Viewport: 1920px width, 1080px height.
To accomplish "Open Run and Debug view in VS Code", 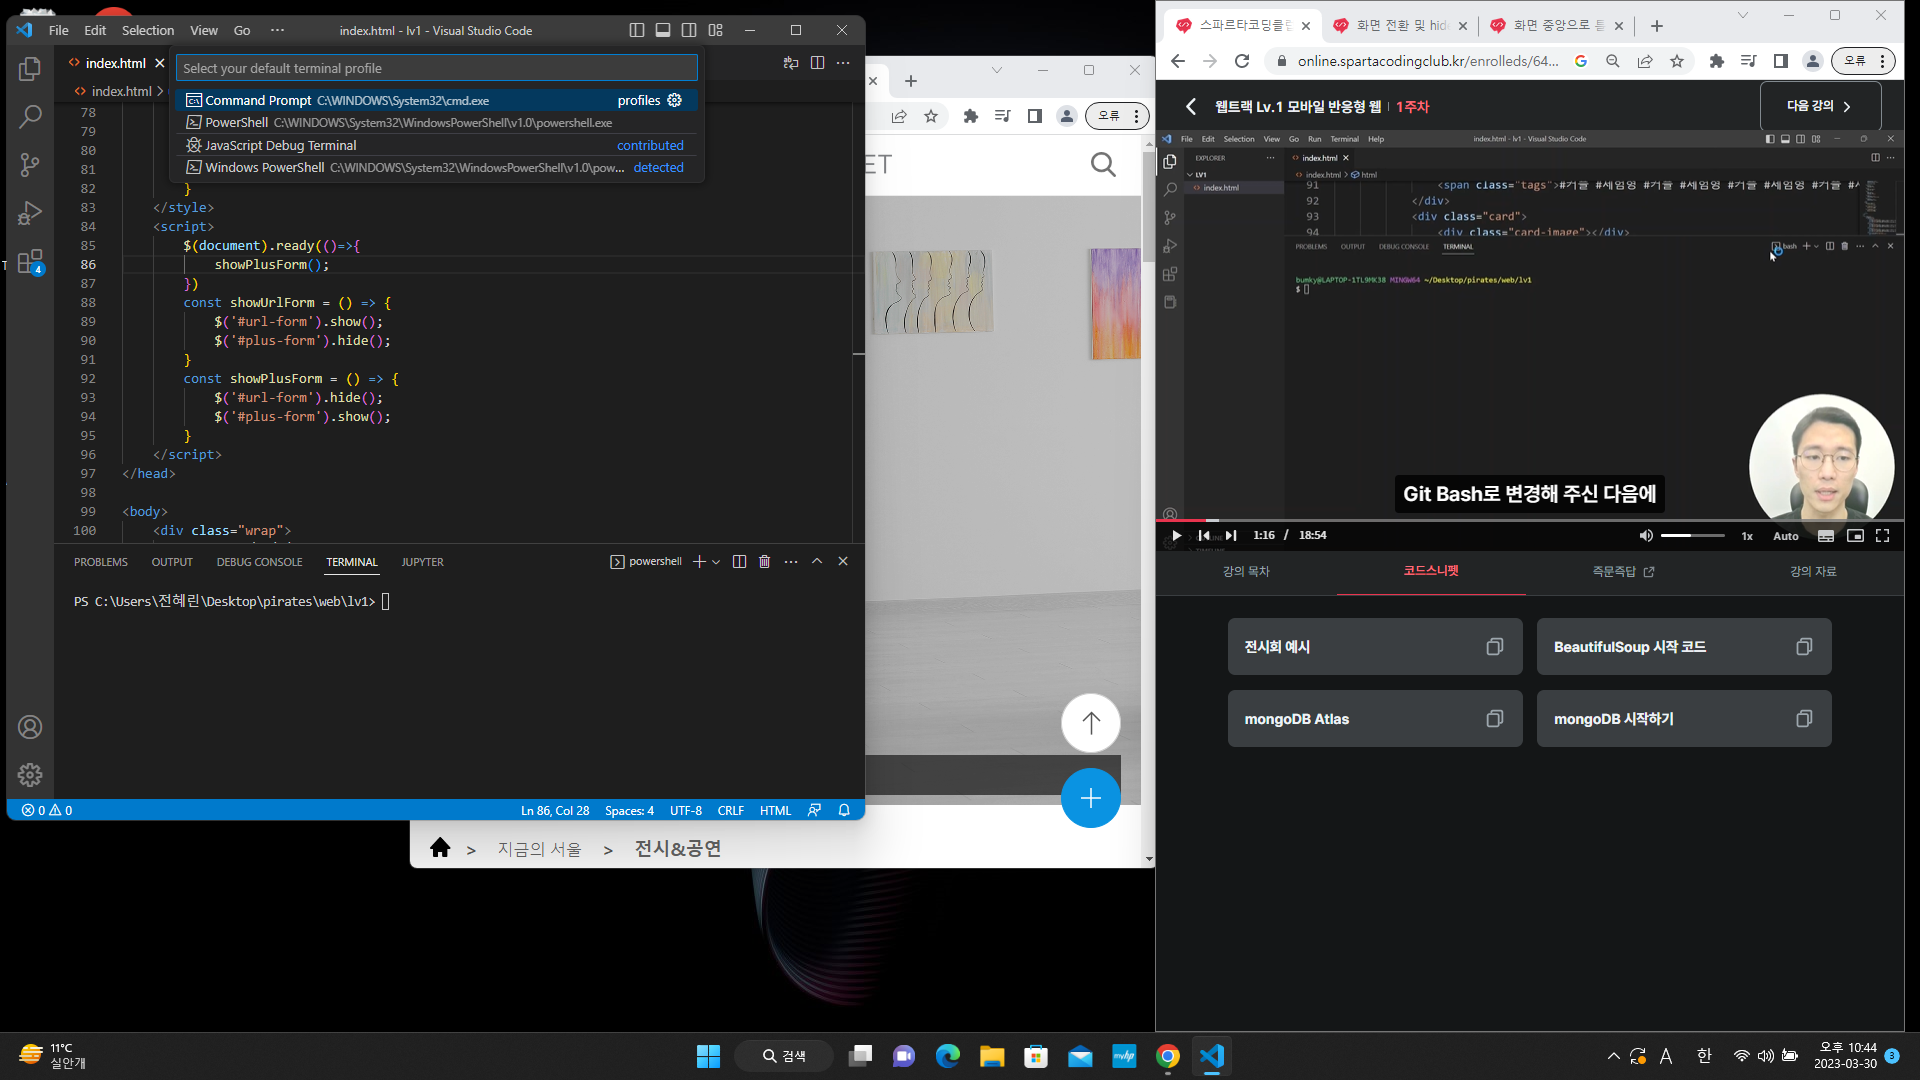I will point(30,212).
